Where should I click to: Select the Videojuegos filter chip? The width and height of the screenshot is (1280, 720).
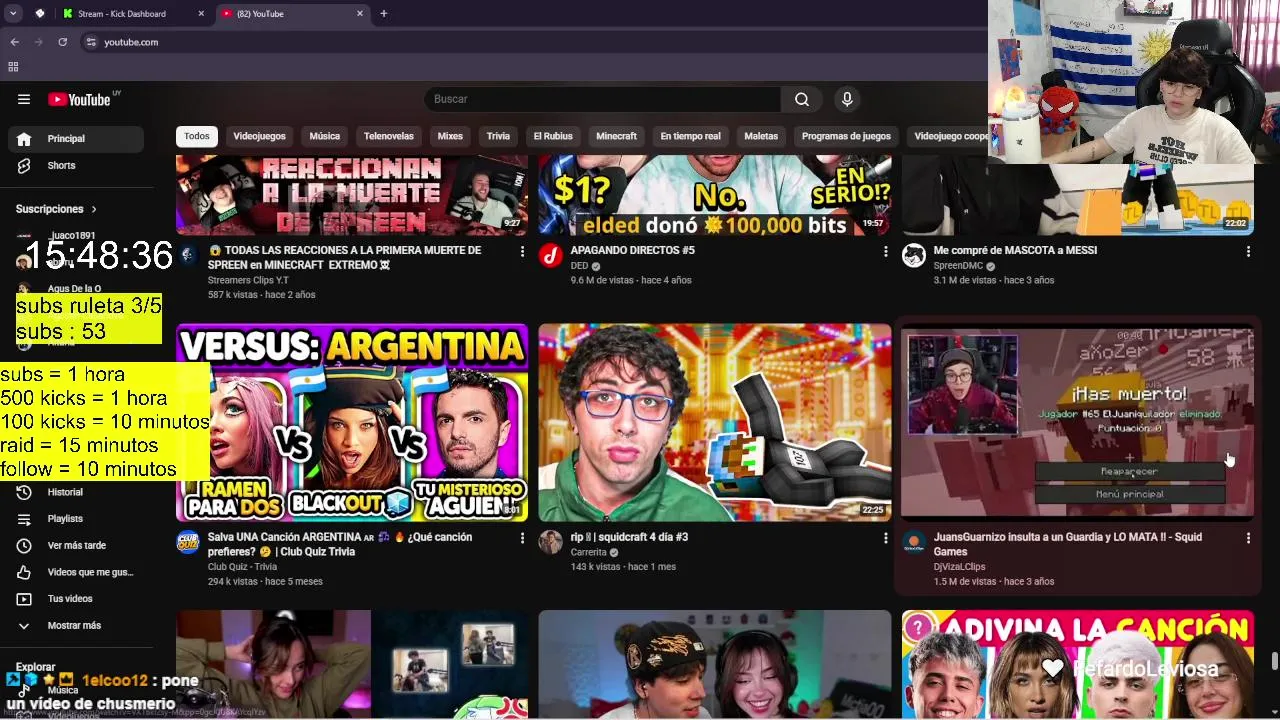click(259, 136)
